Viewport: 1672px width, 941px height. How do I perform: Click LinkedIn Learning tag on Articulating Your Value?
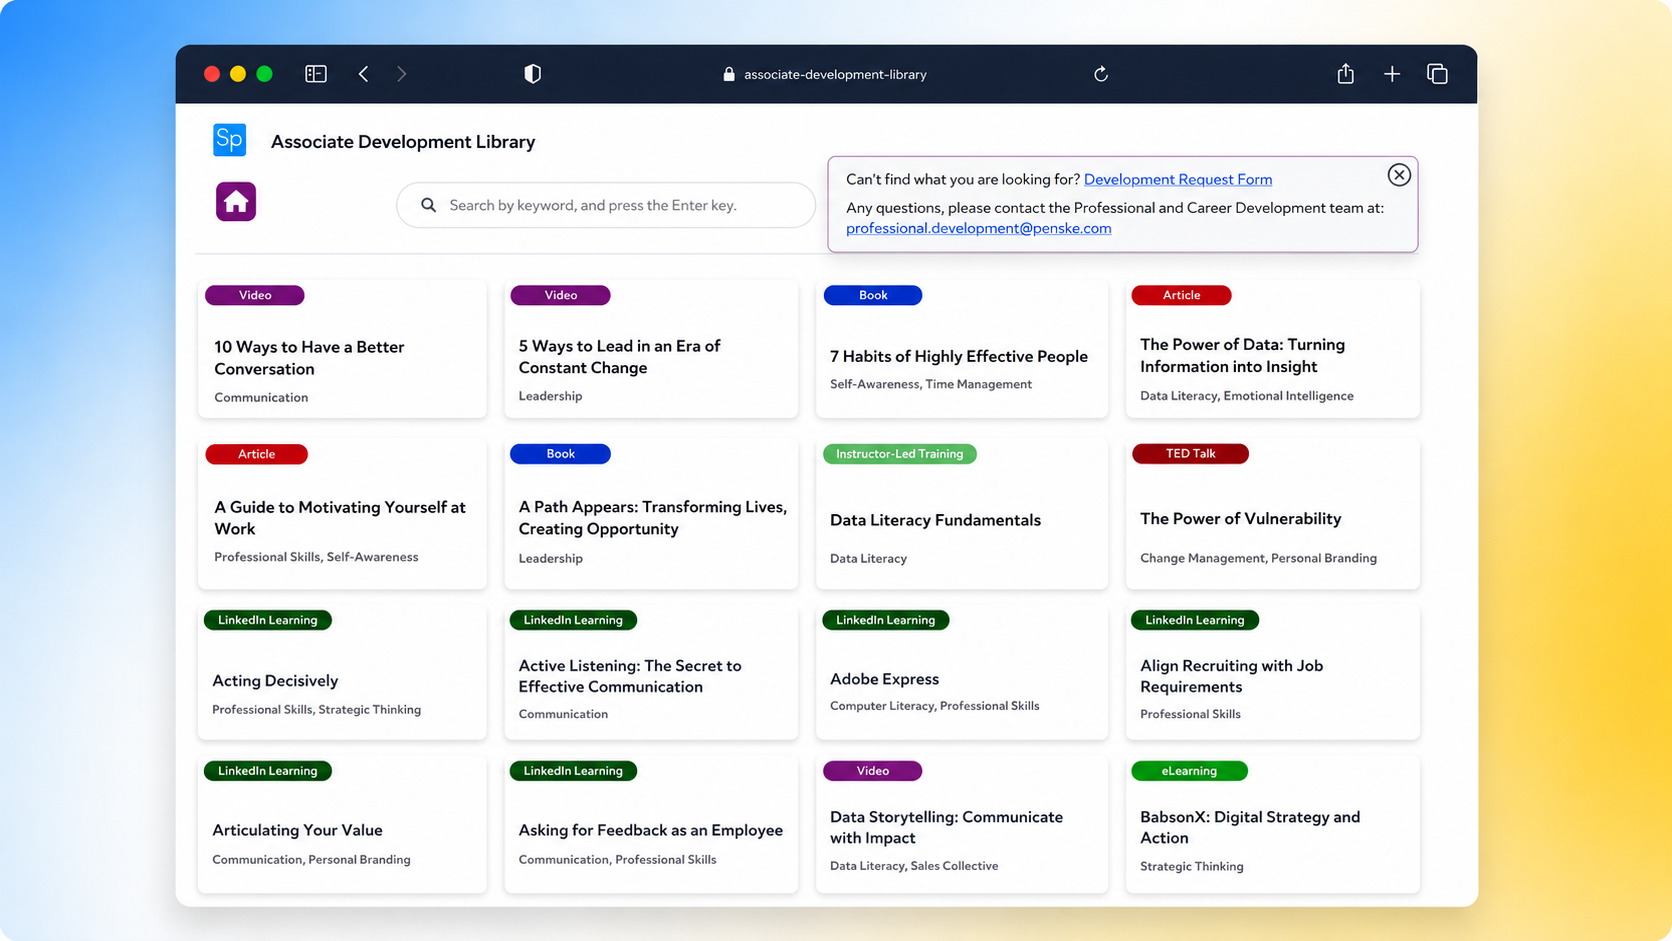(x=268, y=771)
